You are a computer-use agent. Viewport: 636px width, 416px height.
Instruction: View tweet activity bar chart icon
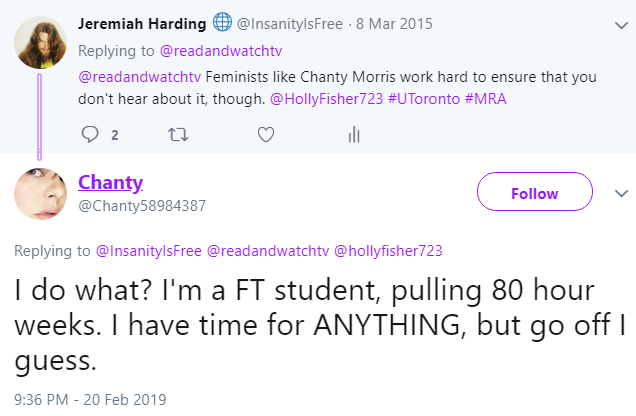point(354,135)
